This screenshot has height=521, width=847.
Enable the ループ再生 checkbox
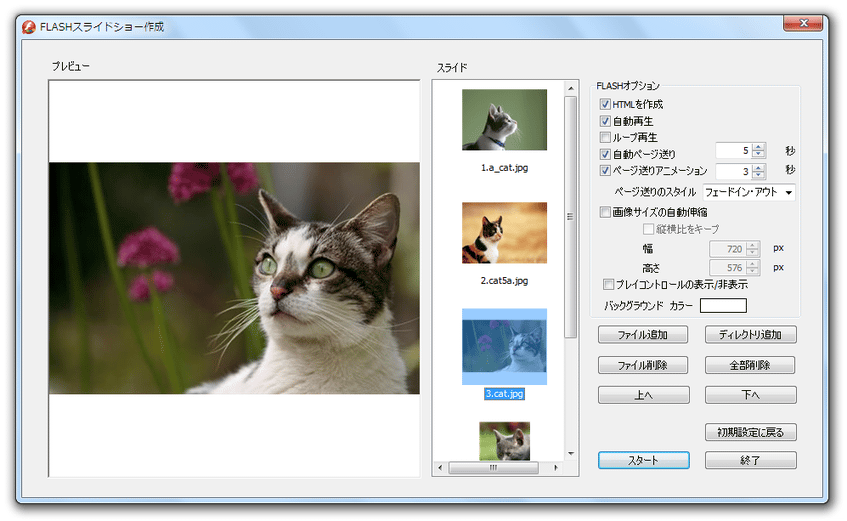click(x=605, y=137)
